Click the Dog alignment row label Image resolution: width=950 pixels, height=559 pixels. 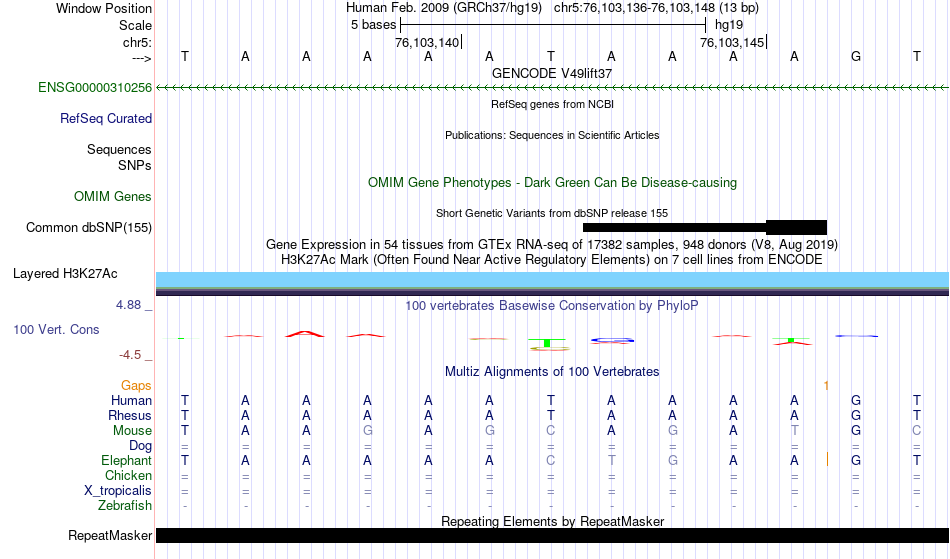pos(140,446)
